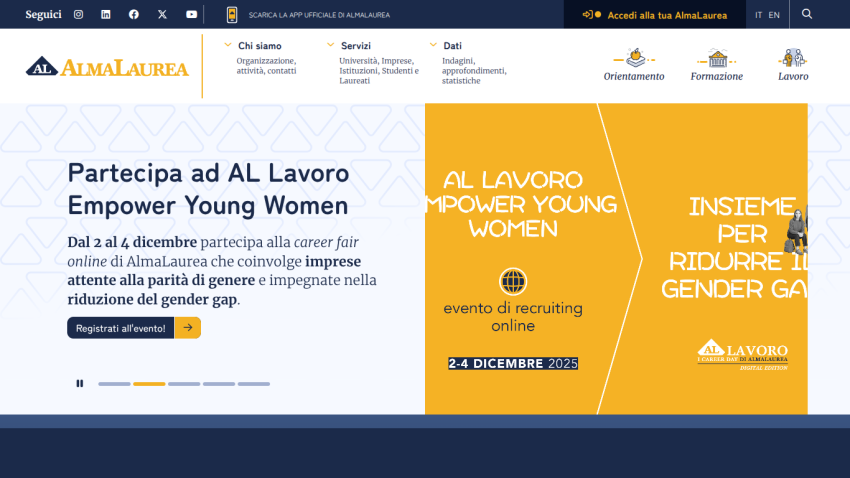The height and width of the screenshot is (478, 850).
Task: Open the YouTube channel icon
Action: (x=191, y=15)
